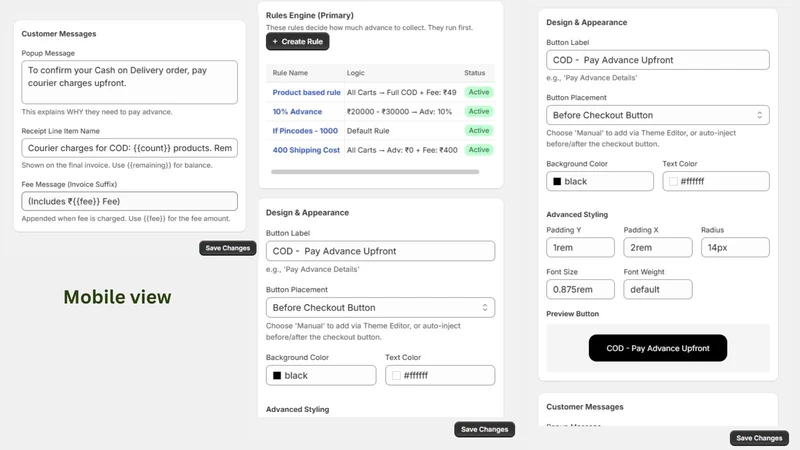Open Button Placement dropdown in middle panel
Viewport: 800px width, 450px height.
pos(380,308)
